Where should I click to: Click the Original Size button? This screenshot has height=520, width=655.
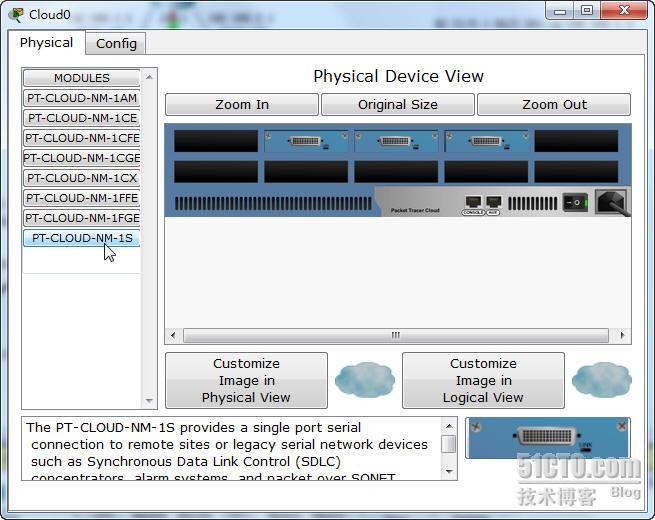click(x=398, y=104)
